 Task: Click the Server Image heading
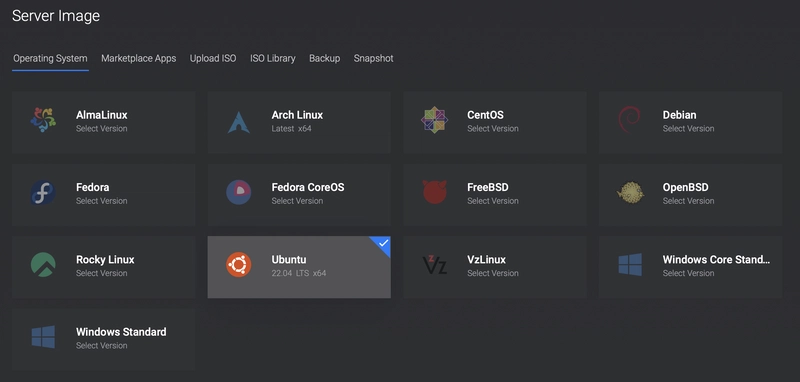(x=56, y=16)
